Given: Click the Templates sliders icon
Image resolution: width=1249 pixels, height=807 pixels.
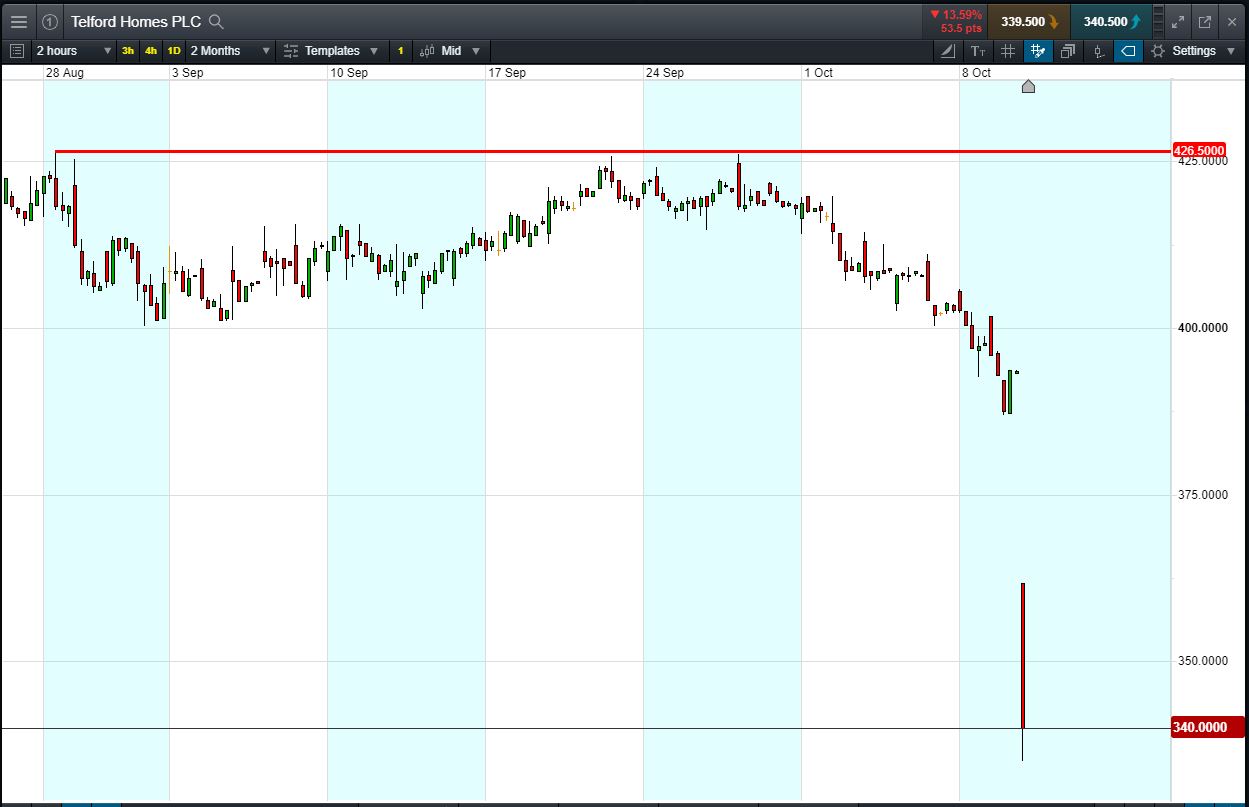Looking at the screenshot, I should (x=291, y=51).
